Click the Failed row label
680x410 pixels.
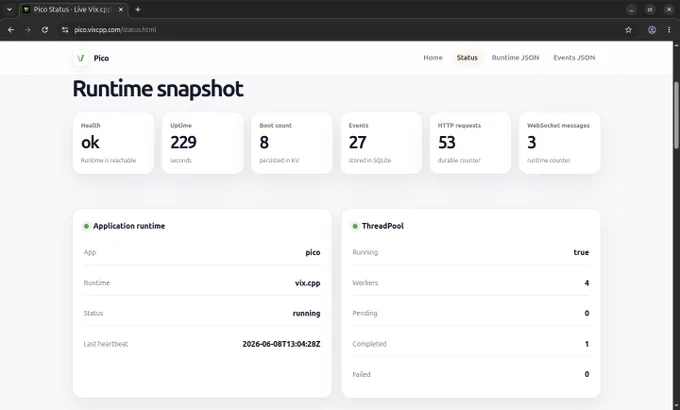(361, 374)
